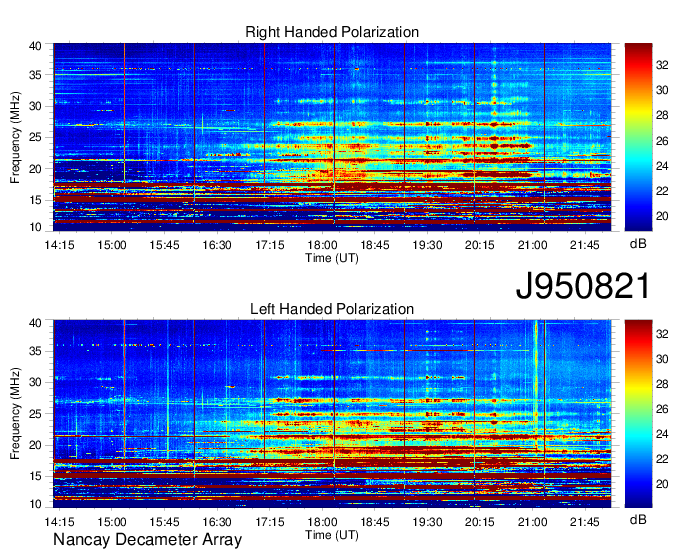Click the 20:15 tick on top time axis
Image resolution: width=680 pixels, height=552 pixels.
(480, 245)
